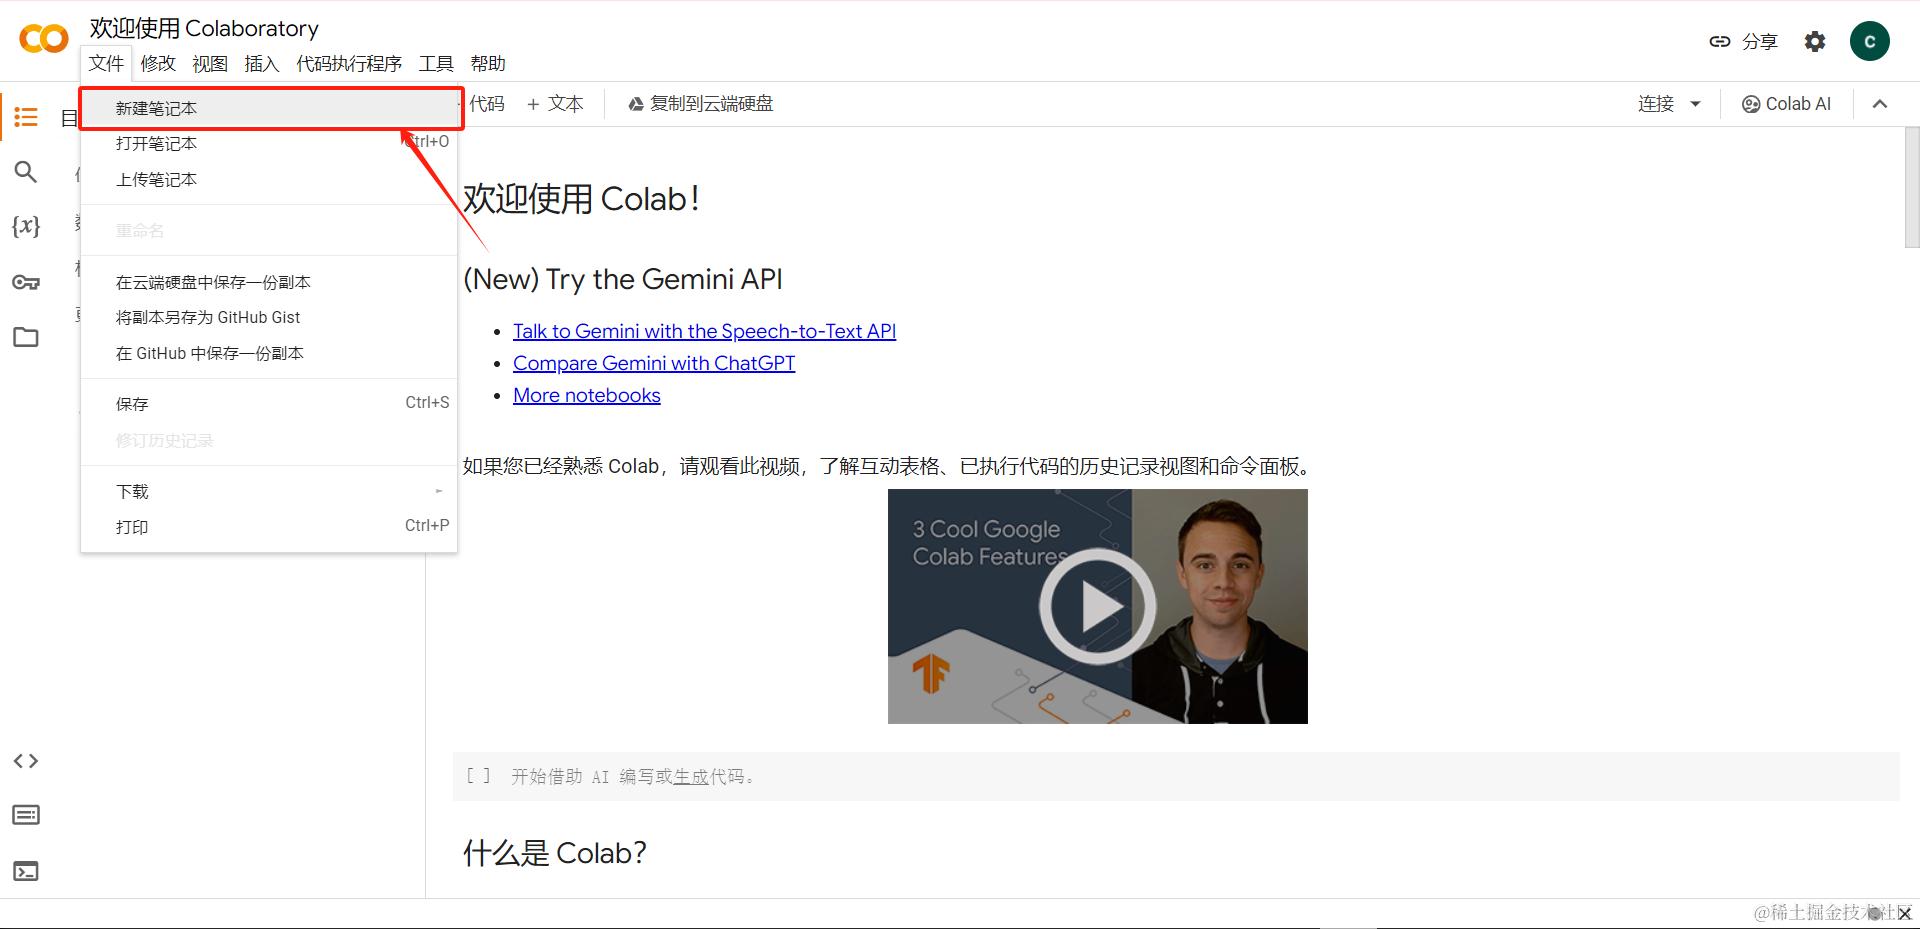Open the variables {x} panel icon
This screenshot has height=929, width=1920.
(x=26, y=226)
